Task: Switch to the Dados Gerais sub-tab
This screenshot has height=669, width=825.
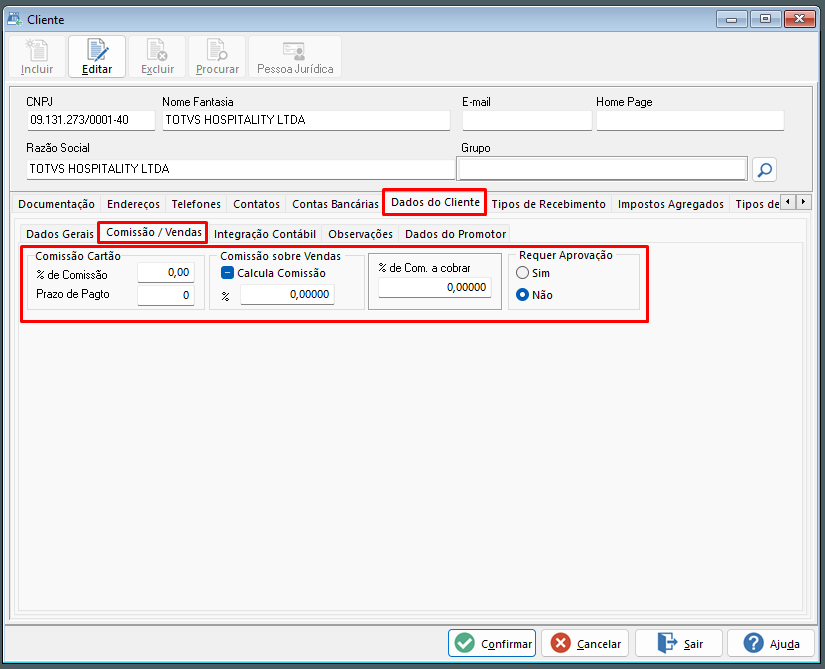Action: point(59,234)
